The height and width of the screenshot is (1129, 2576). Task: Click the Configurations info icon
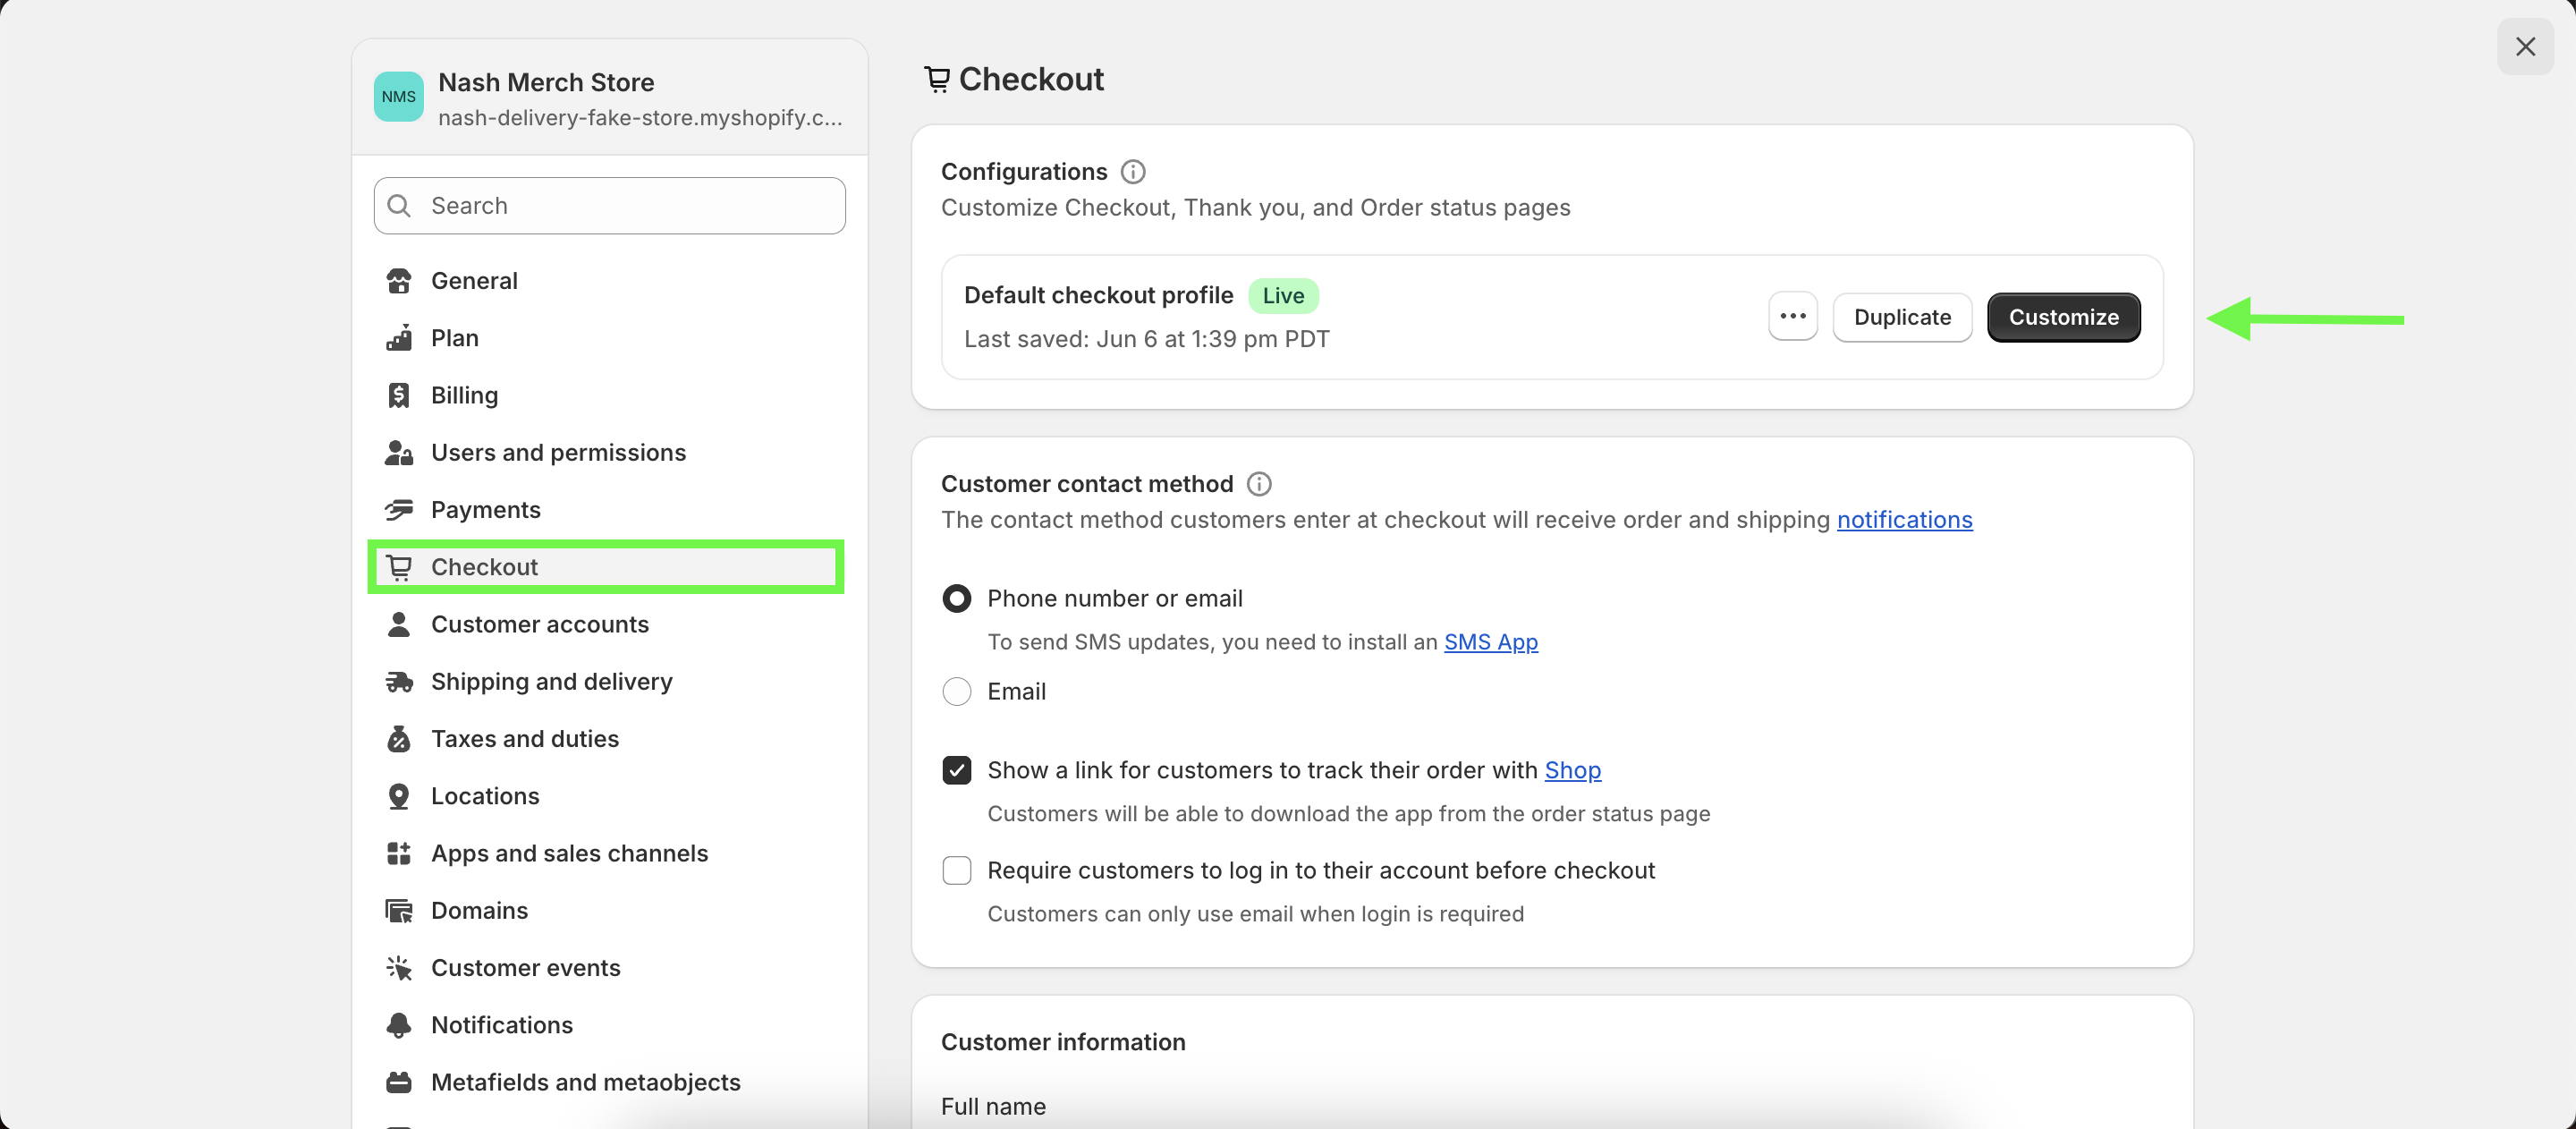(x=1132, y=172)
